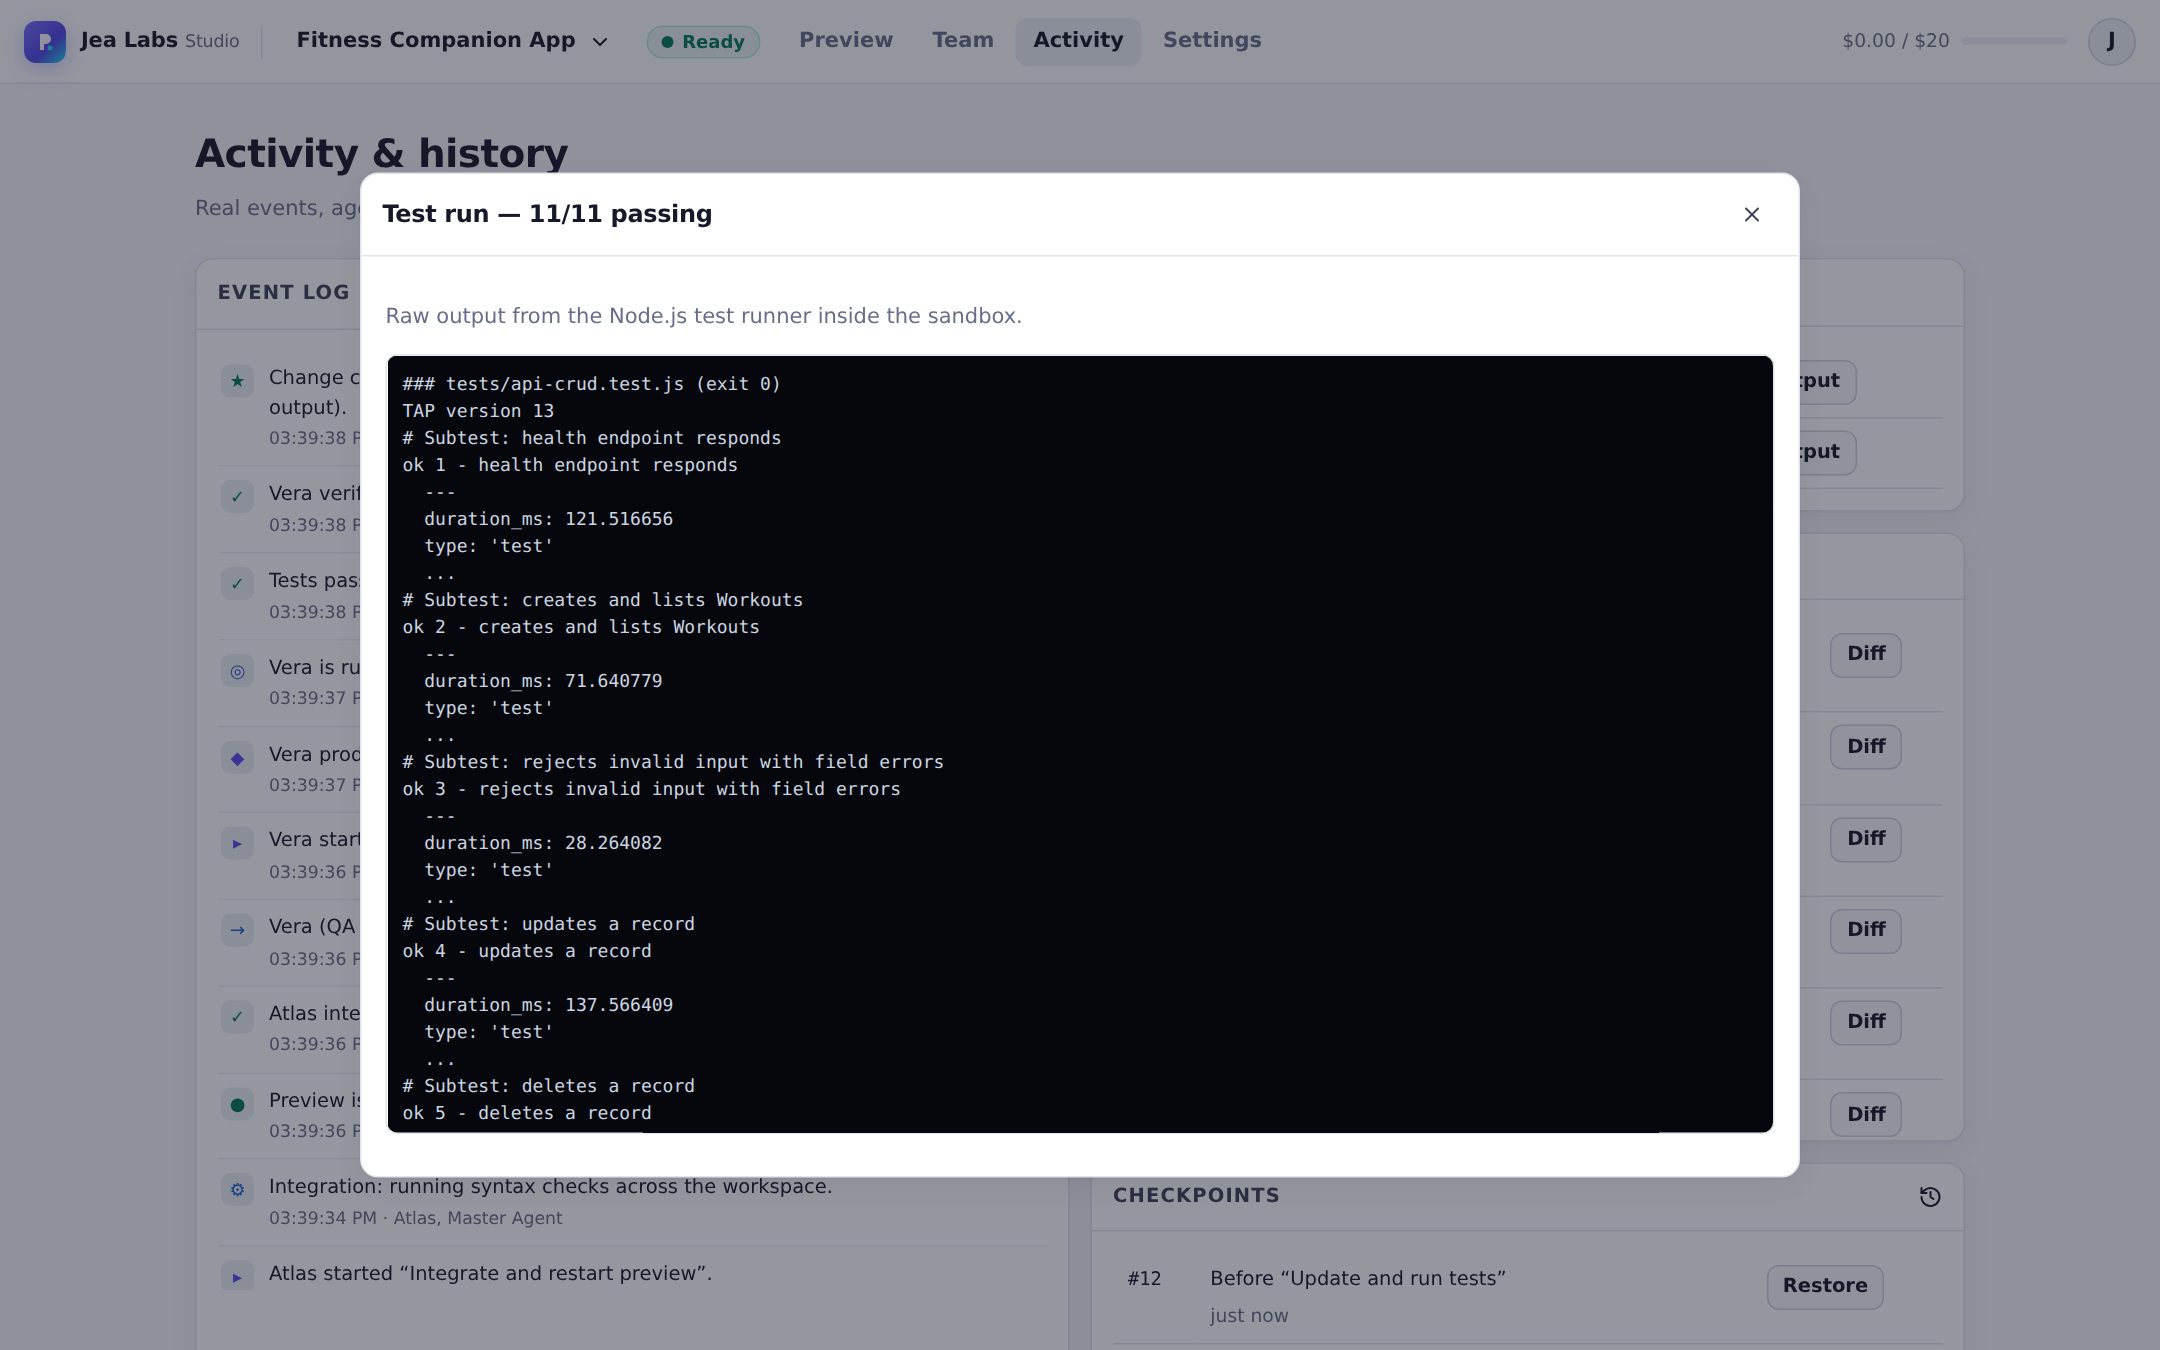Click the CHECKPOINTS panel heading
2160x1350 pixels.
[x=1196, y=1196]
